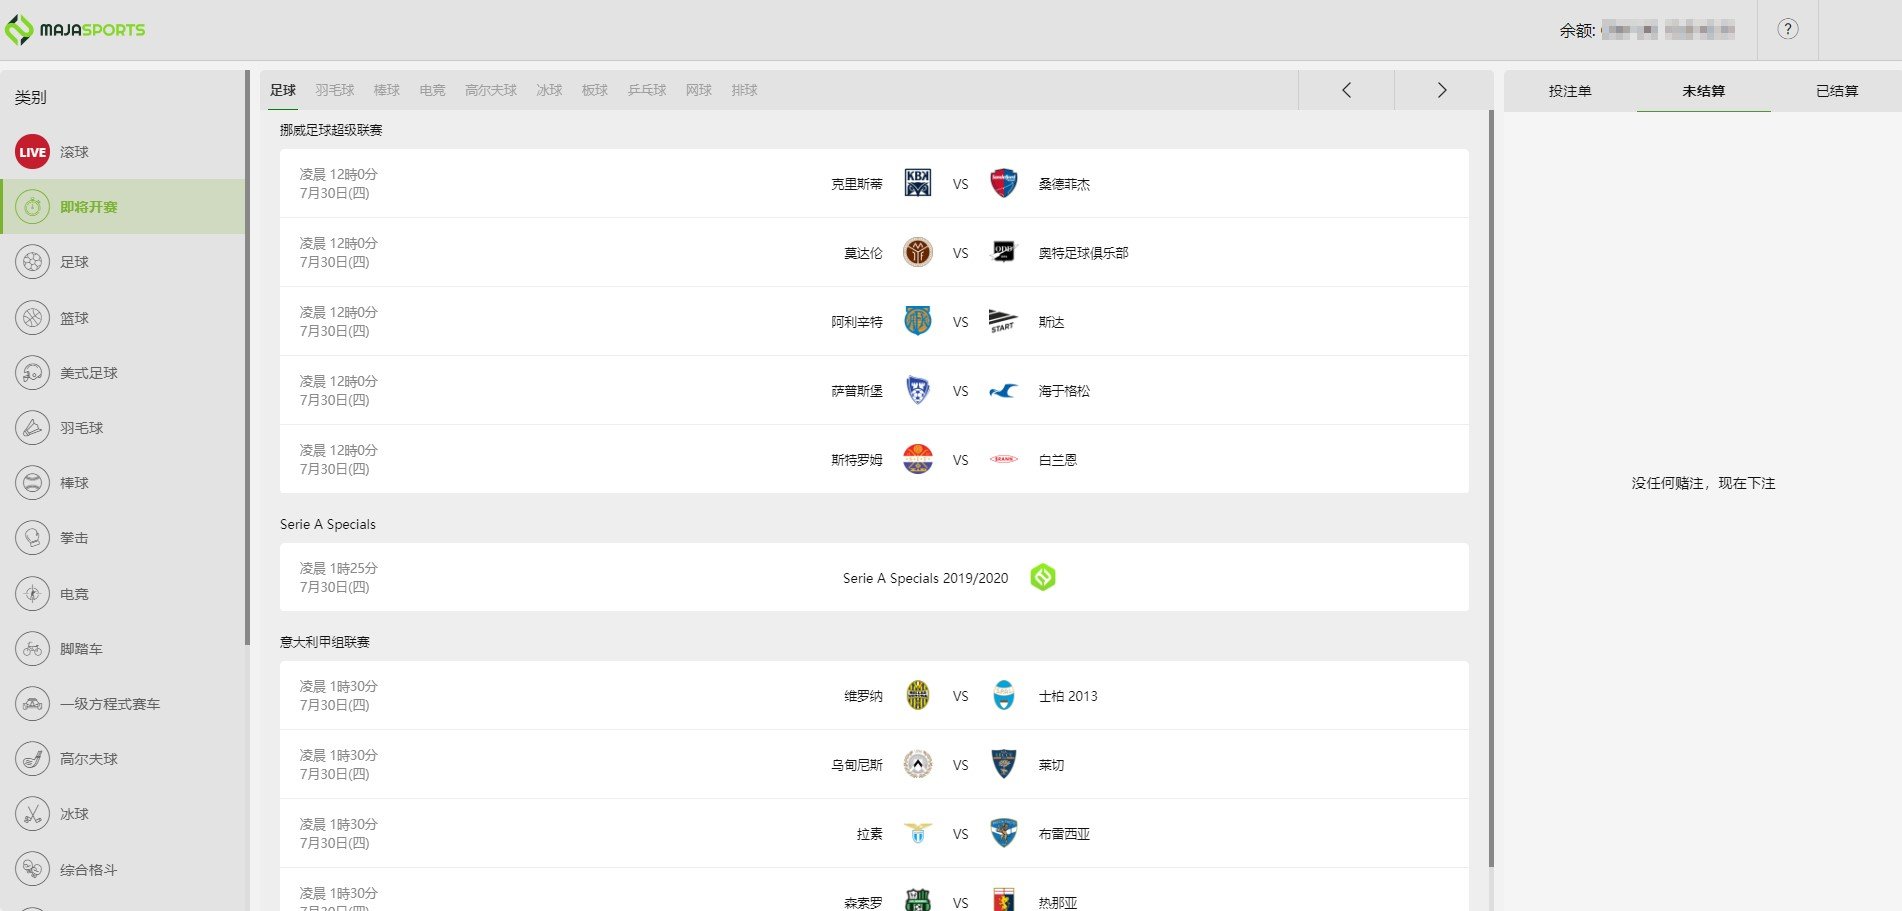Click the 拳击 boxing glove icon
The width and height of the screenshot is (1902, 911).
(32, 538)
